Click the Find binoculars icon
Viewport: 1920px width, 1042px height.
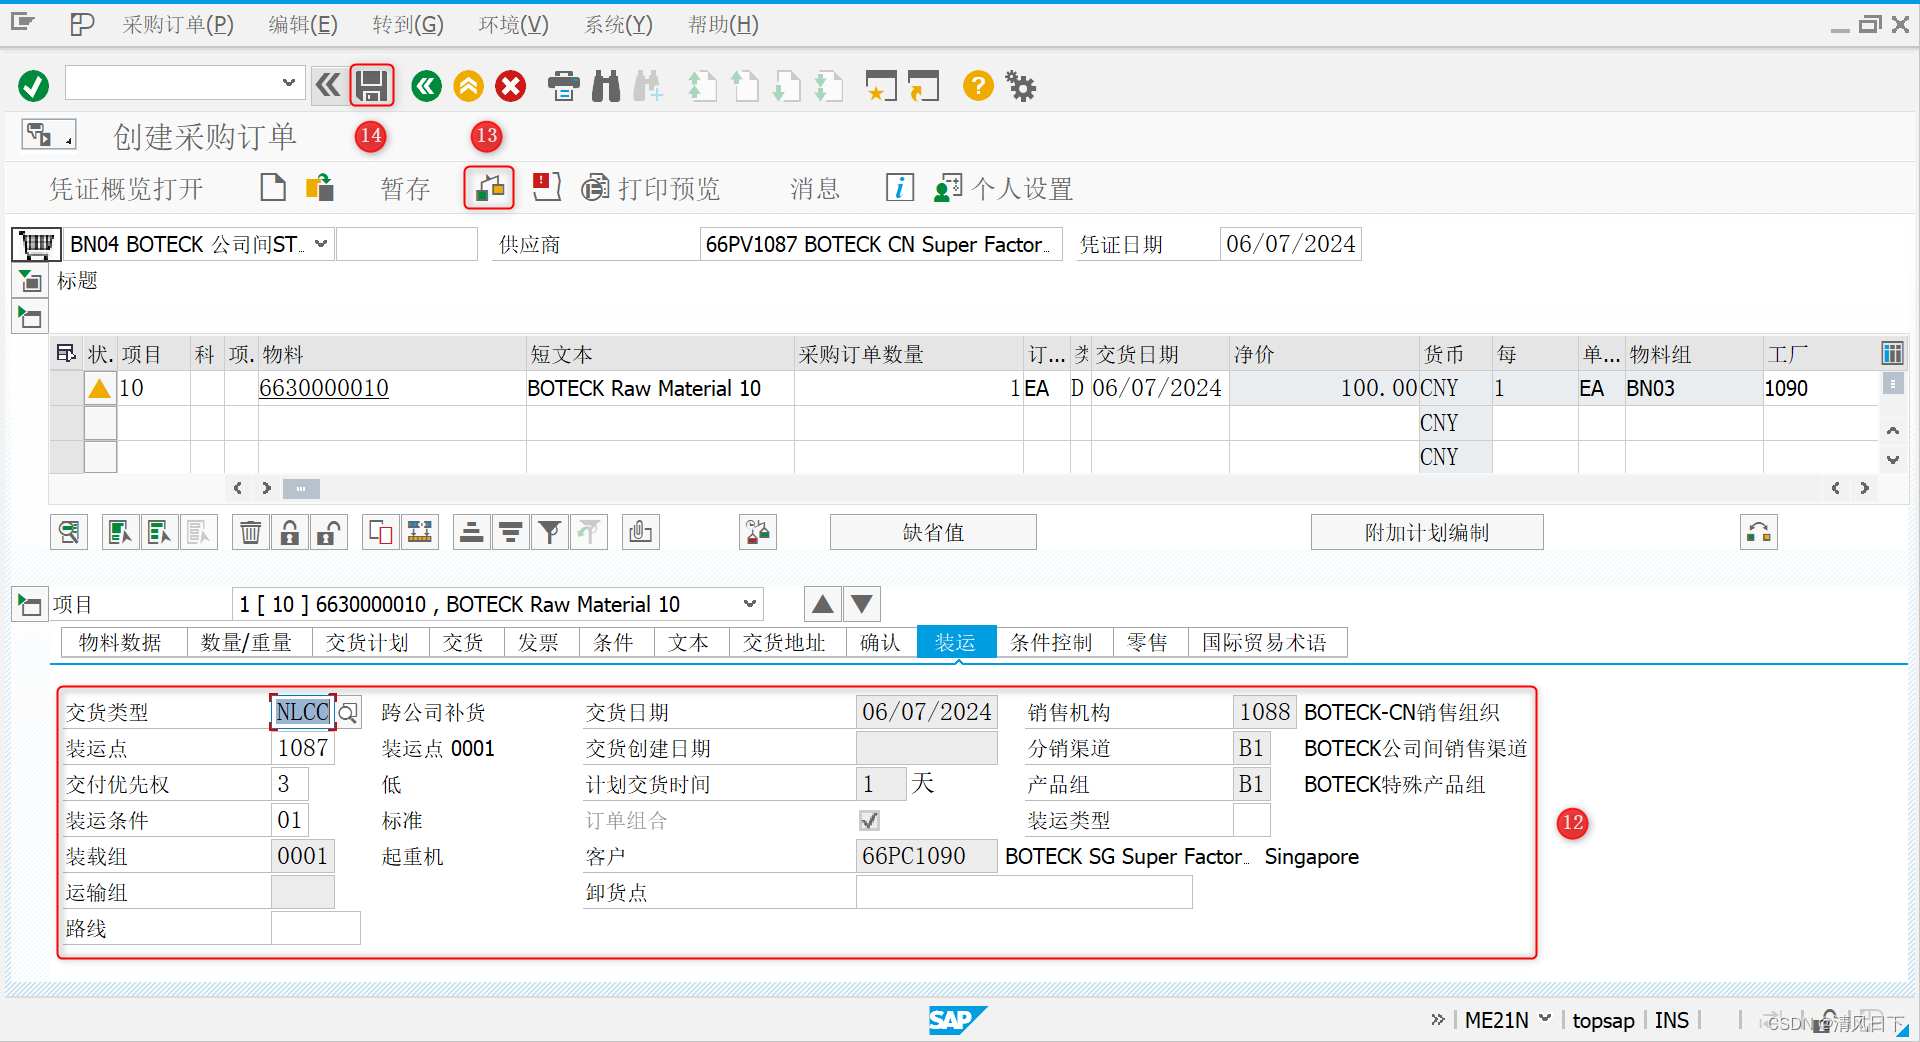tap(606, 86)
